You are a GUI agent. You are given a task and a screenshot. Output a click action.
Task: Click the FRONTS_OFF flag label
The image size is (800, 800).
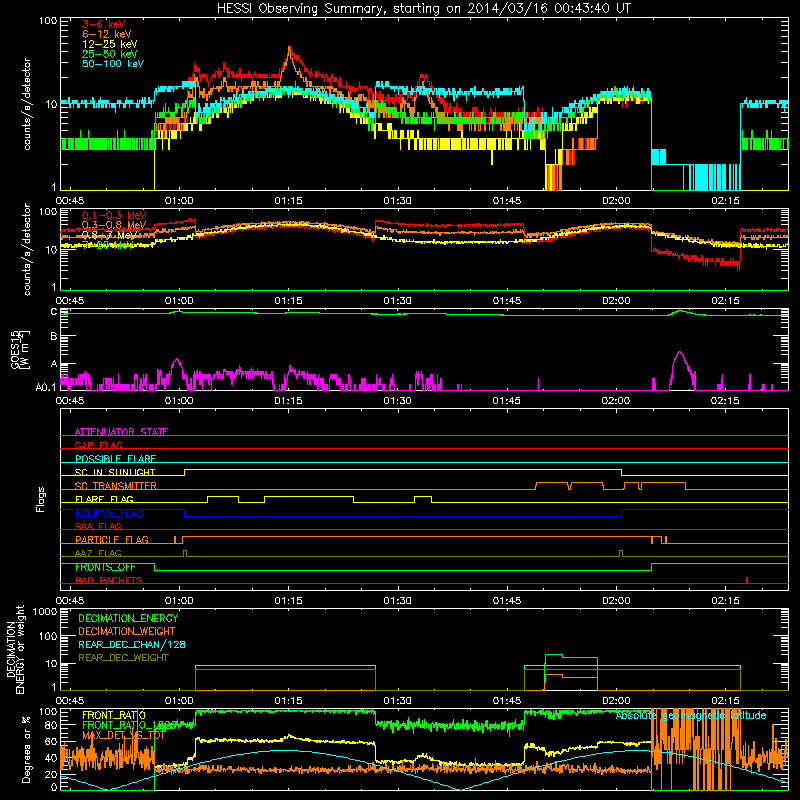pos(105,567)
